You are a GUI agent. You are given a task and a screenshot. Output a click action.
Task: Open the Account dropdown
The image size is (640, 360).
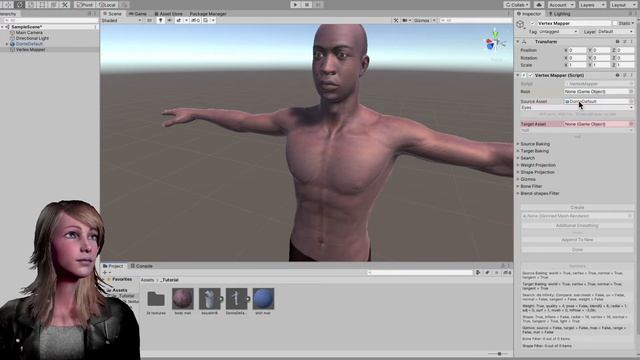tap(561, 4)
